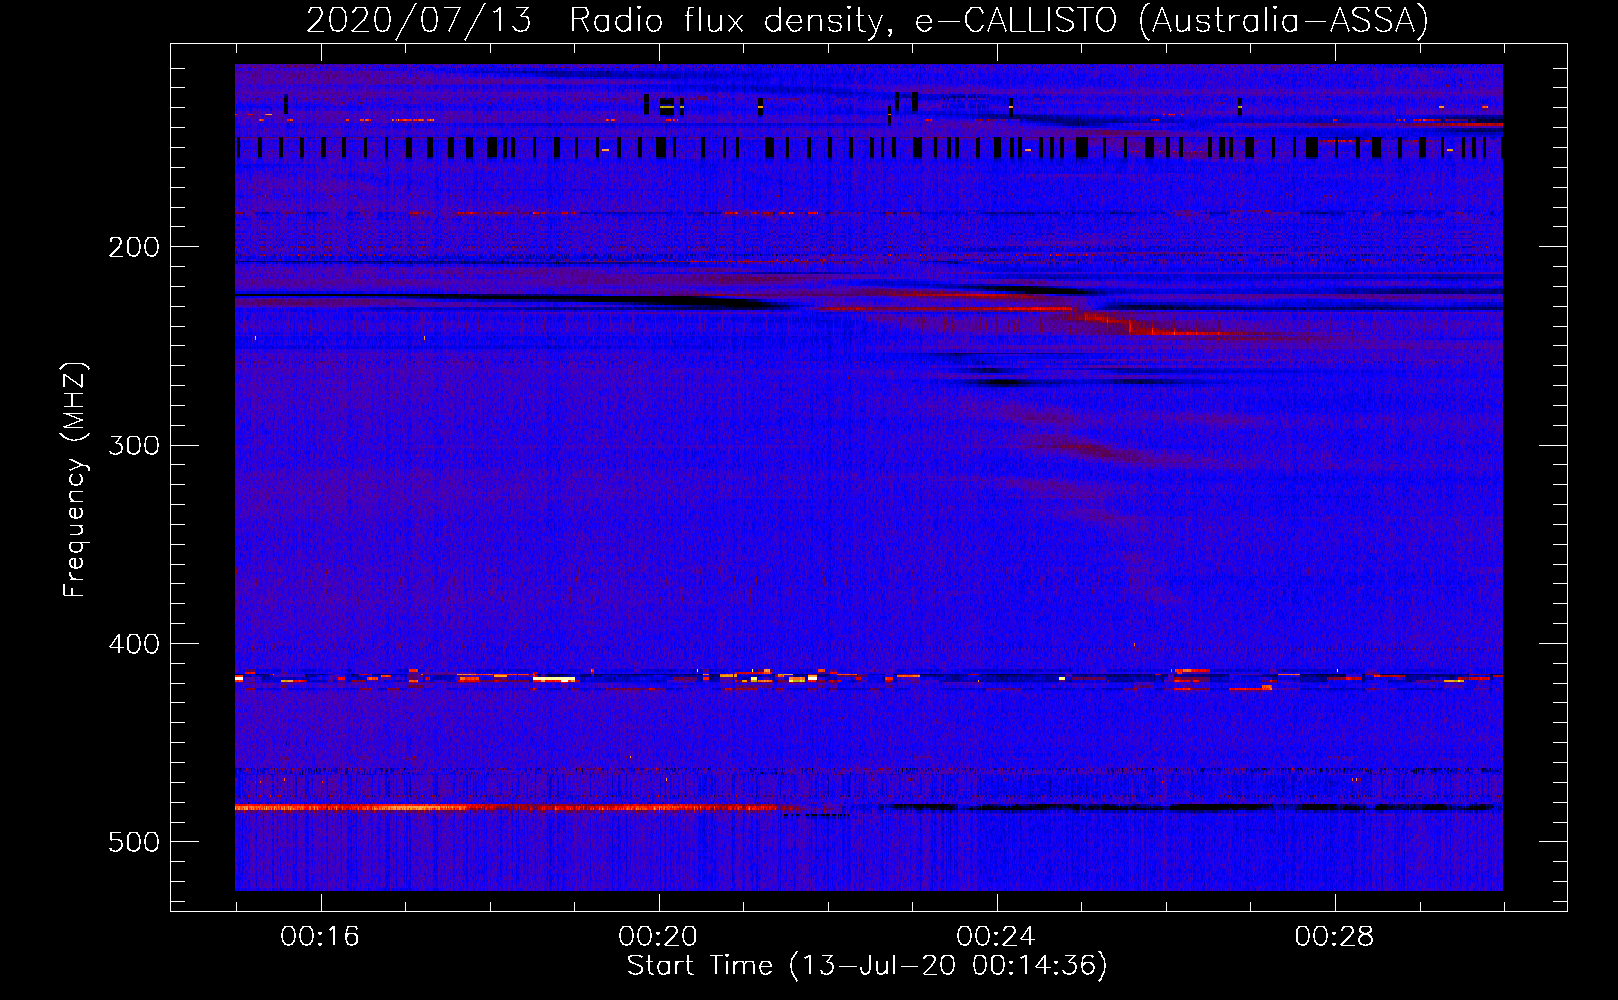Click the 00:16 time tick label

(x=320, y=936)
